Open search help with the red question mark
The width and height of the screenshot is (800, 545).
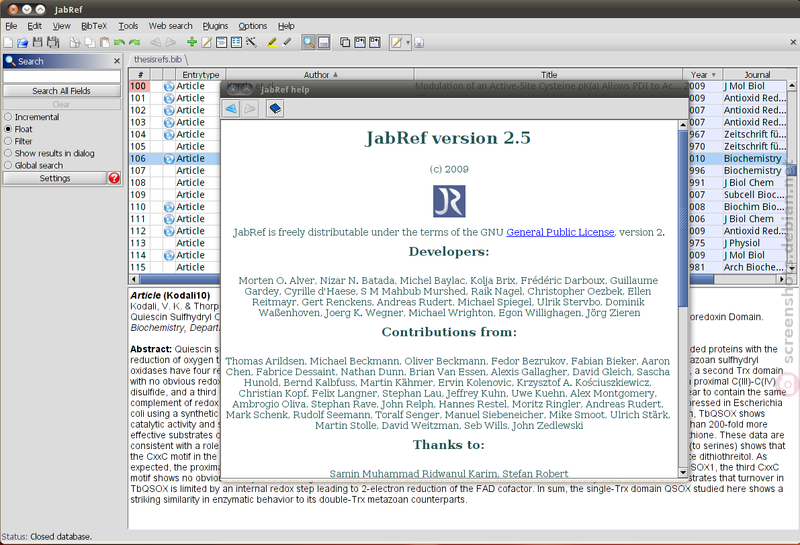[x=114, y=178]
